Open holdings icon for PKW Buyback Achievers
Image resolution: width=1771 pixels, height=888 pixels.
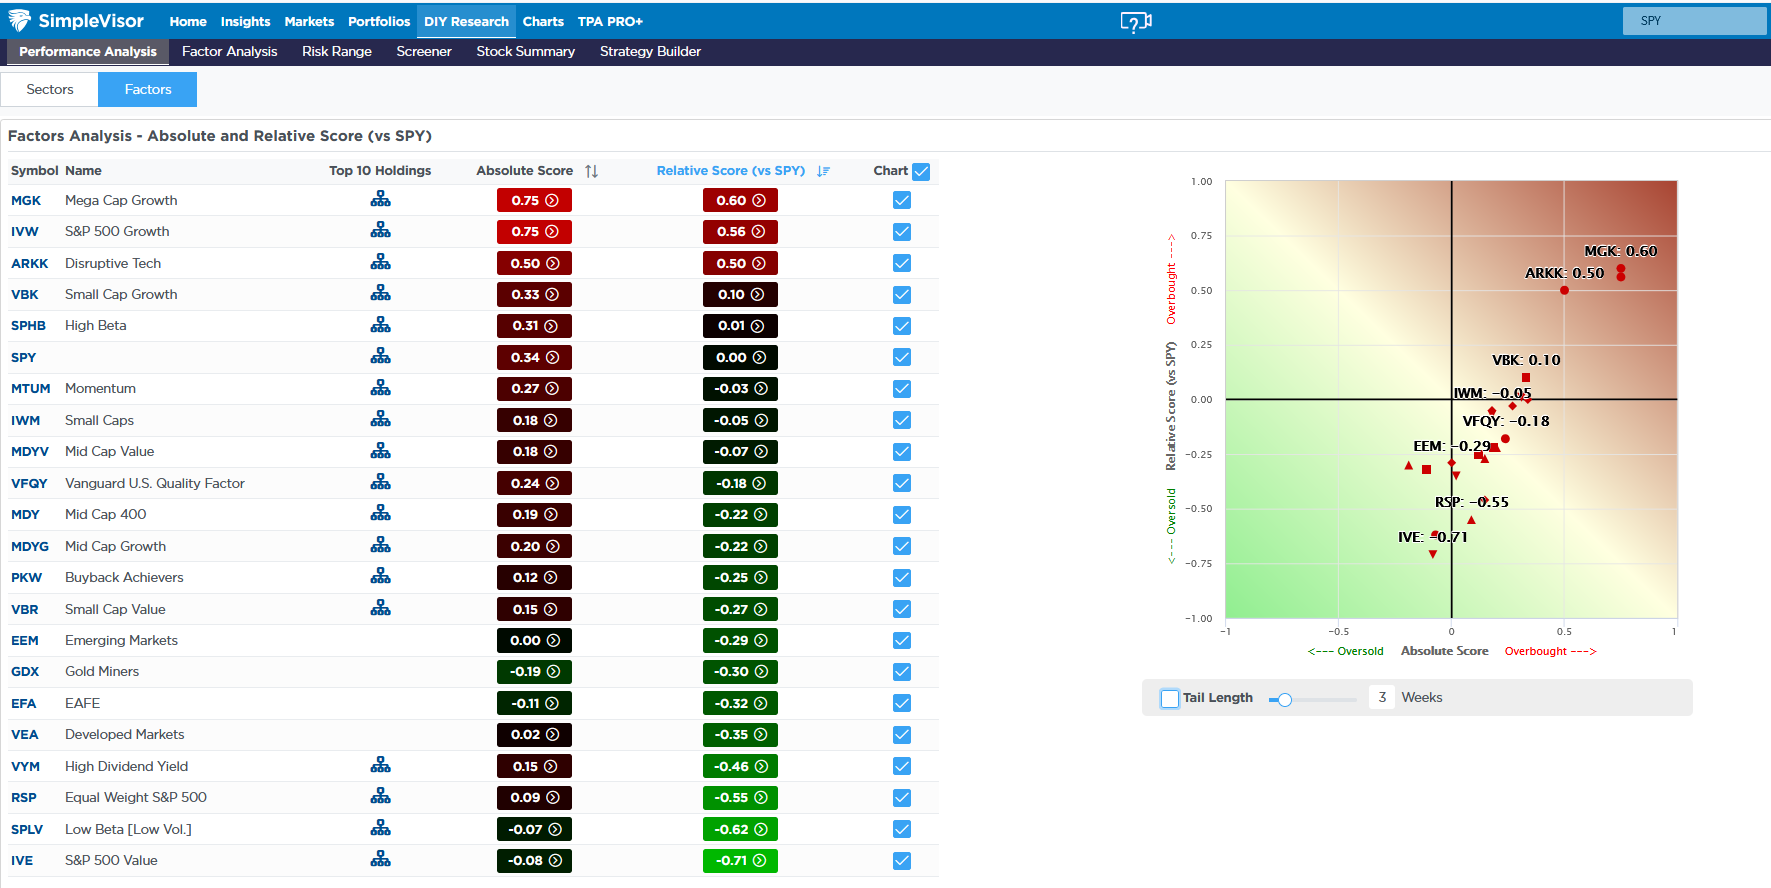click(x=380, y=576)
